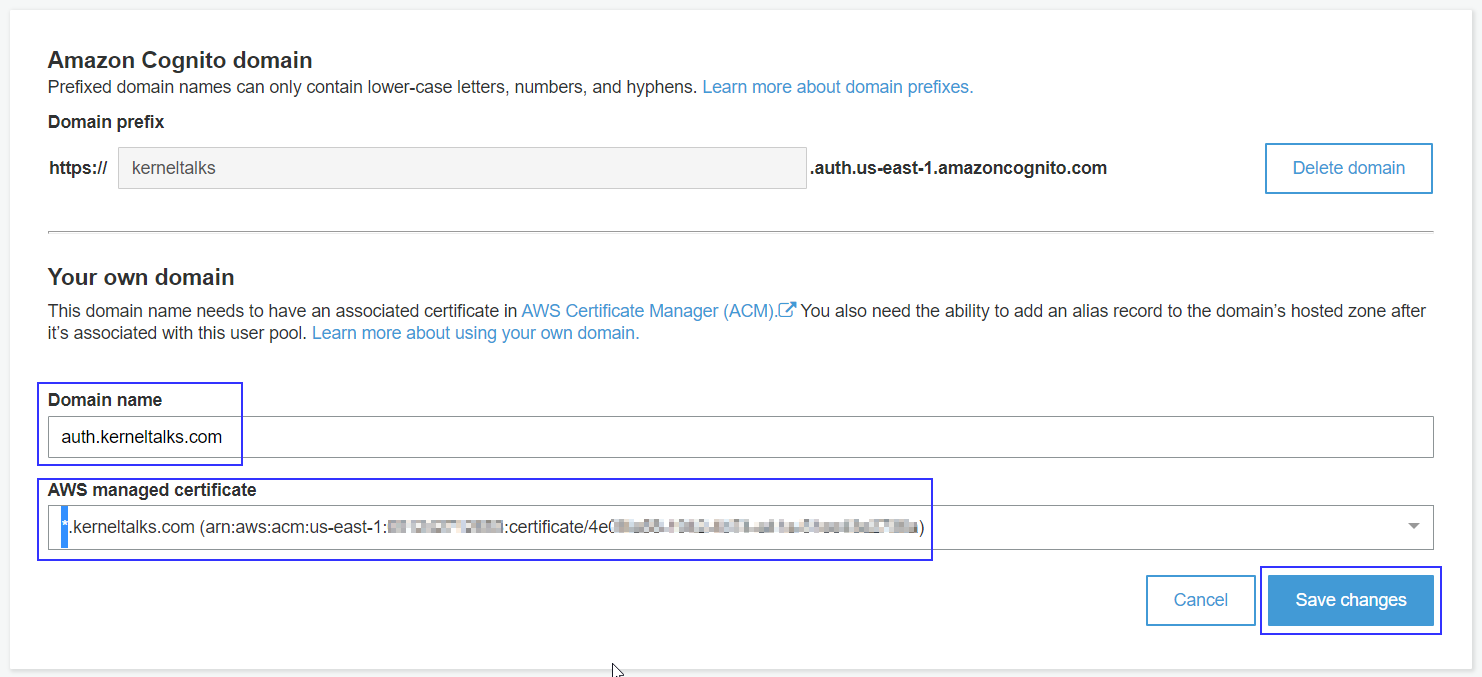Click the Cancel button

(1200, 599)
